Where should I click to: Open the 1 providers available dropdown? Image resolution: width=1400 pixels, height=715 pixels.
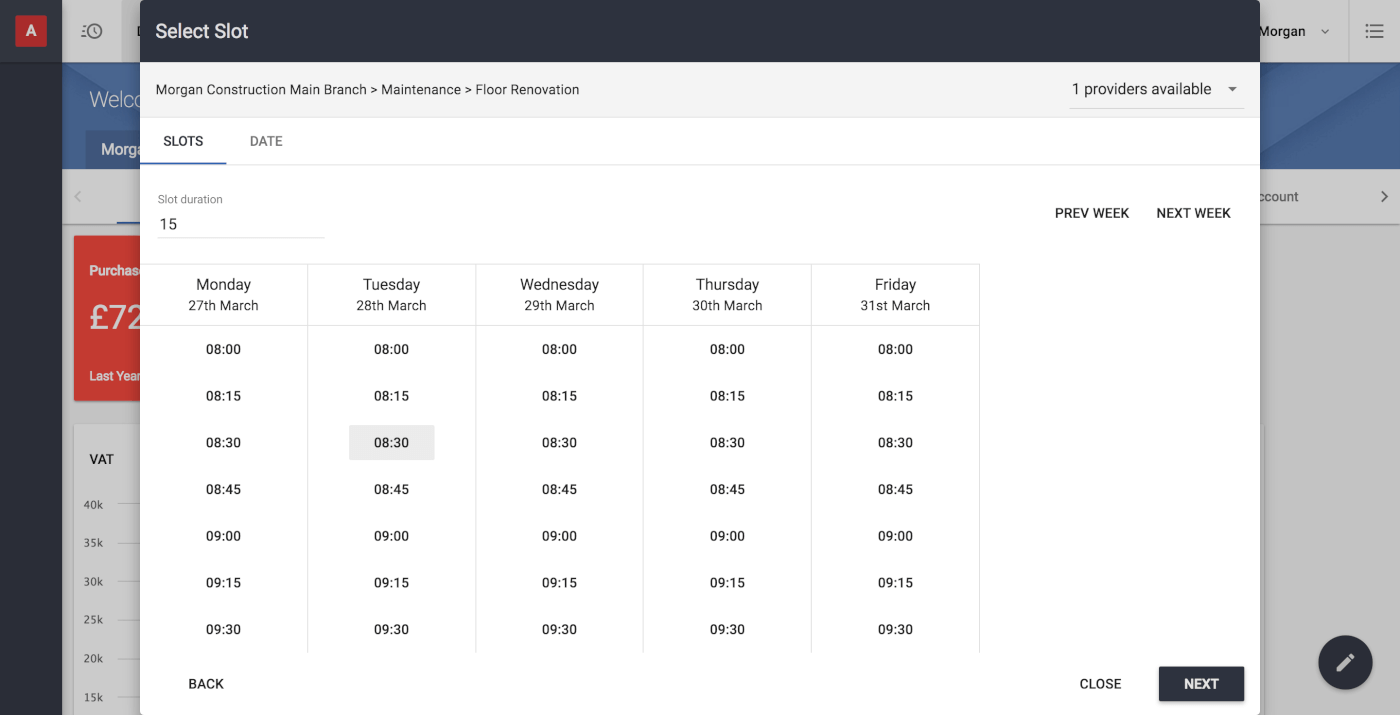(x=1156, y=89)
